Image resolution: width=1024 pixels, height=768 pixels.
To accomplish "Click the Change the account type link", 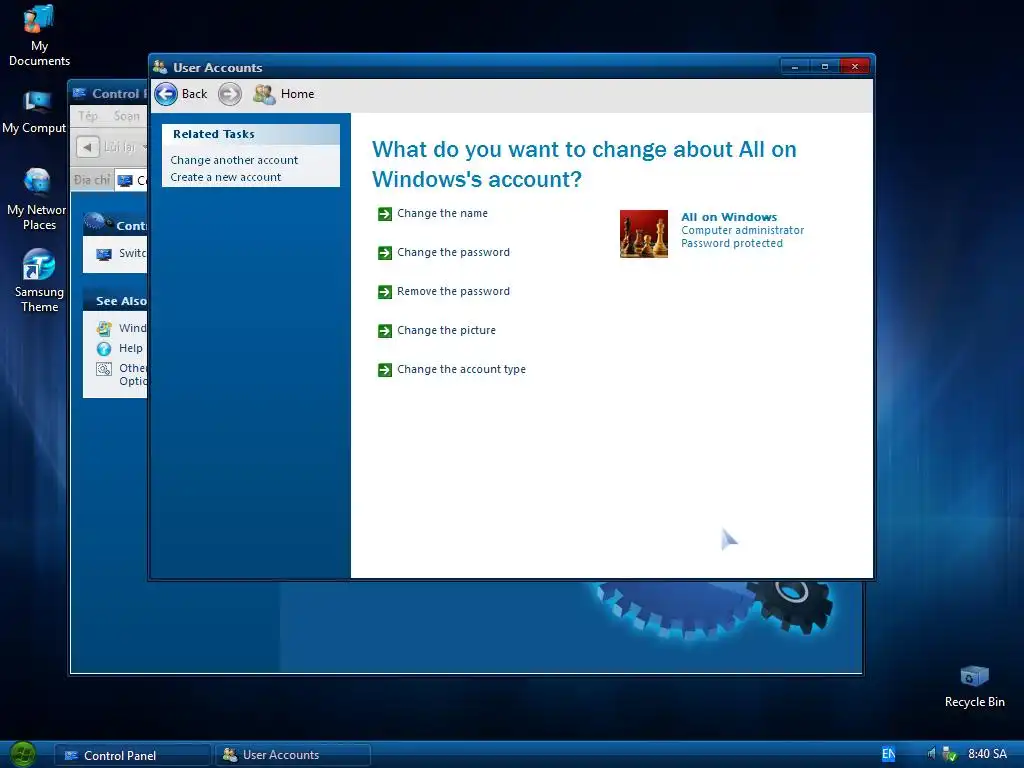I will click(461, 370).
